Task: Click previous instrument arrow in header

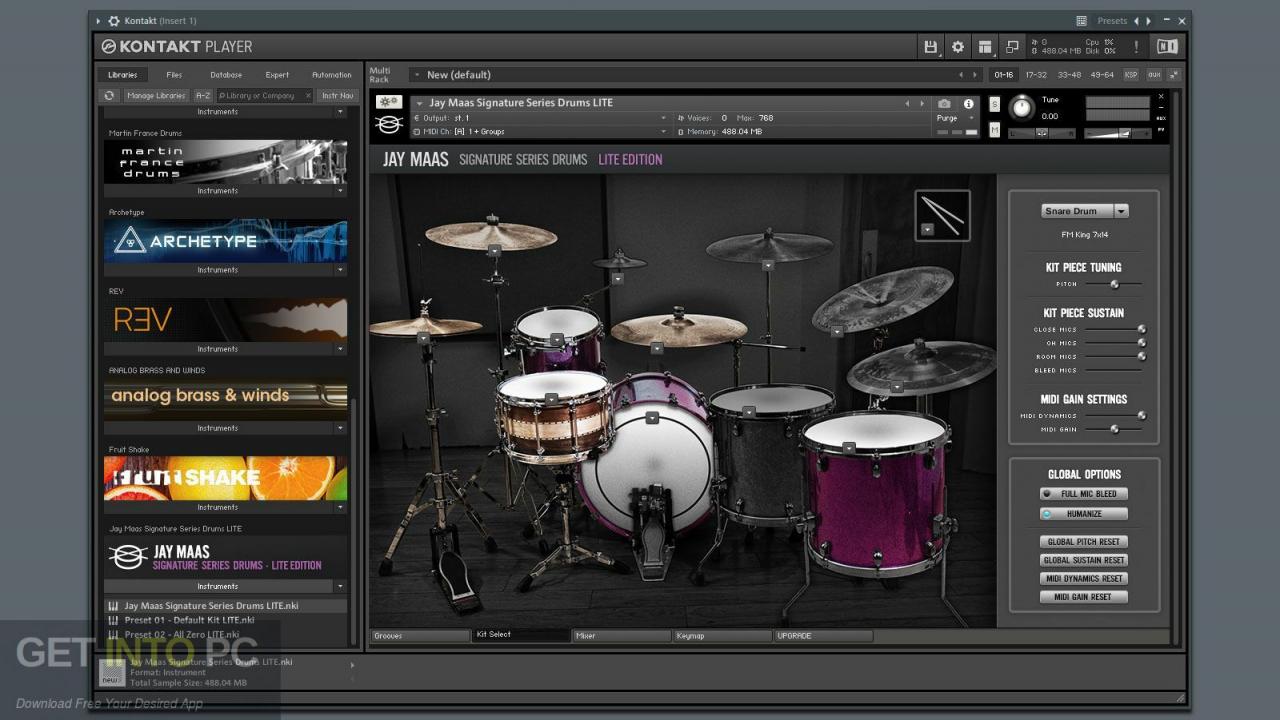Action: click(x=908, y=103)
